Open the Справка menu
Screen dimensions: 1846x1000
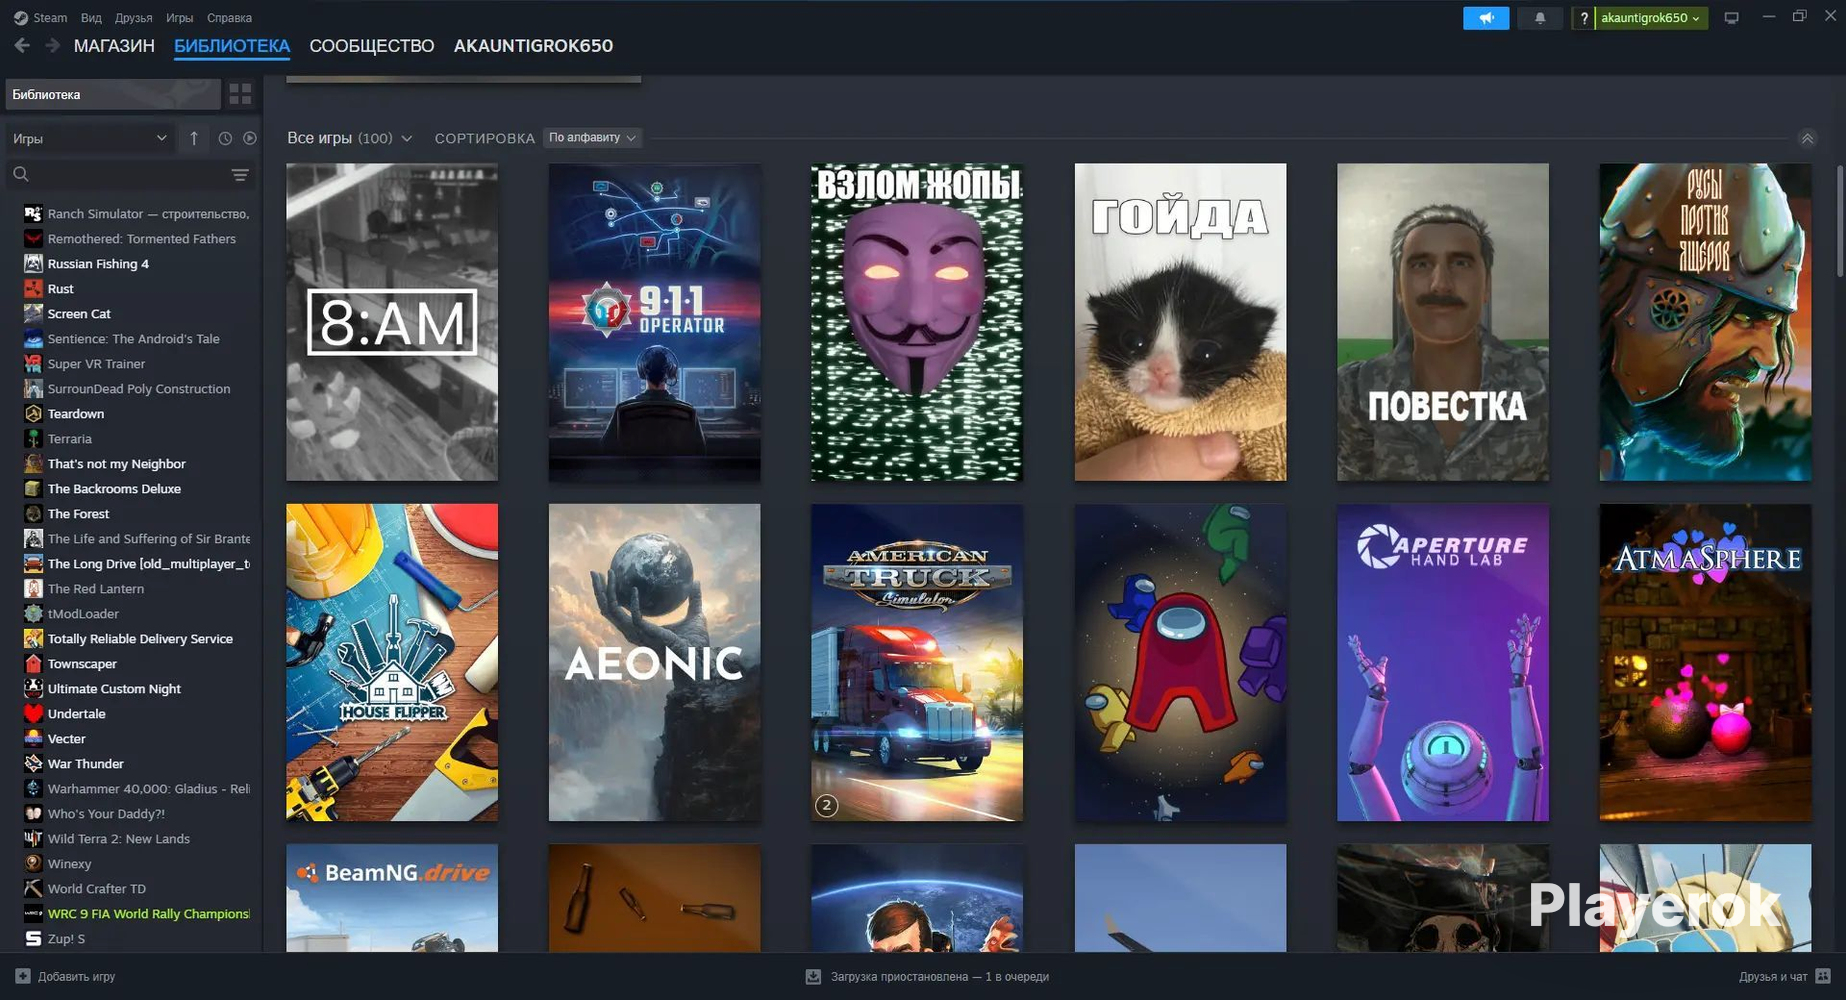tap(229, 18)
